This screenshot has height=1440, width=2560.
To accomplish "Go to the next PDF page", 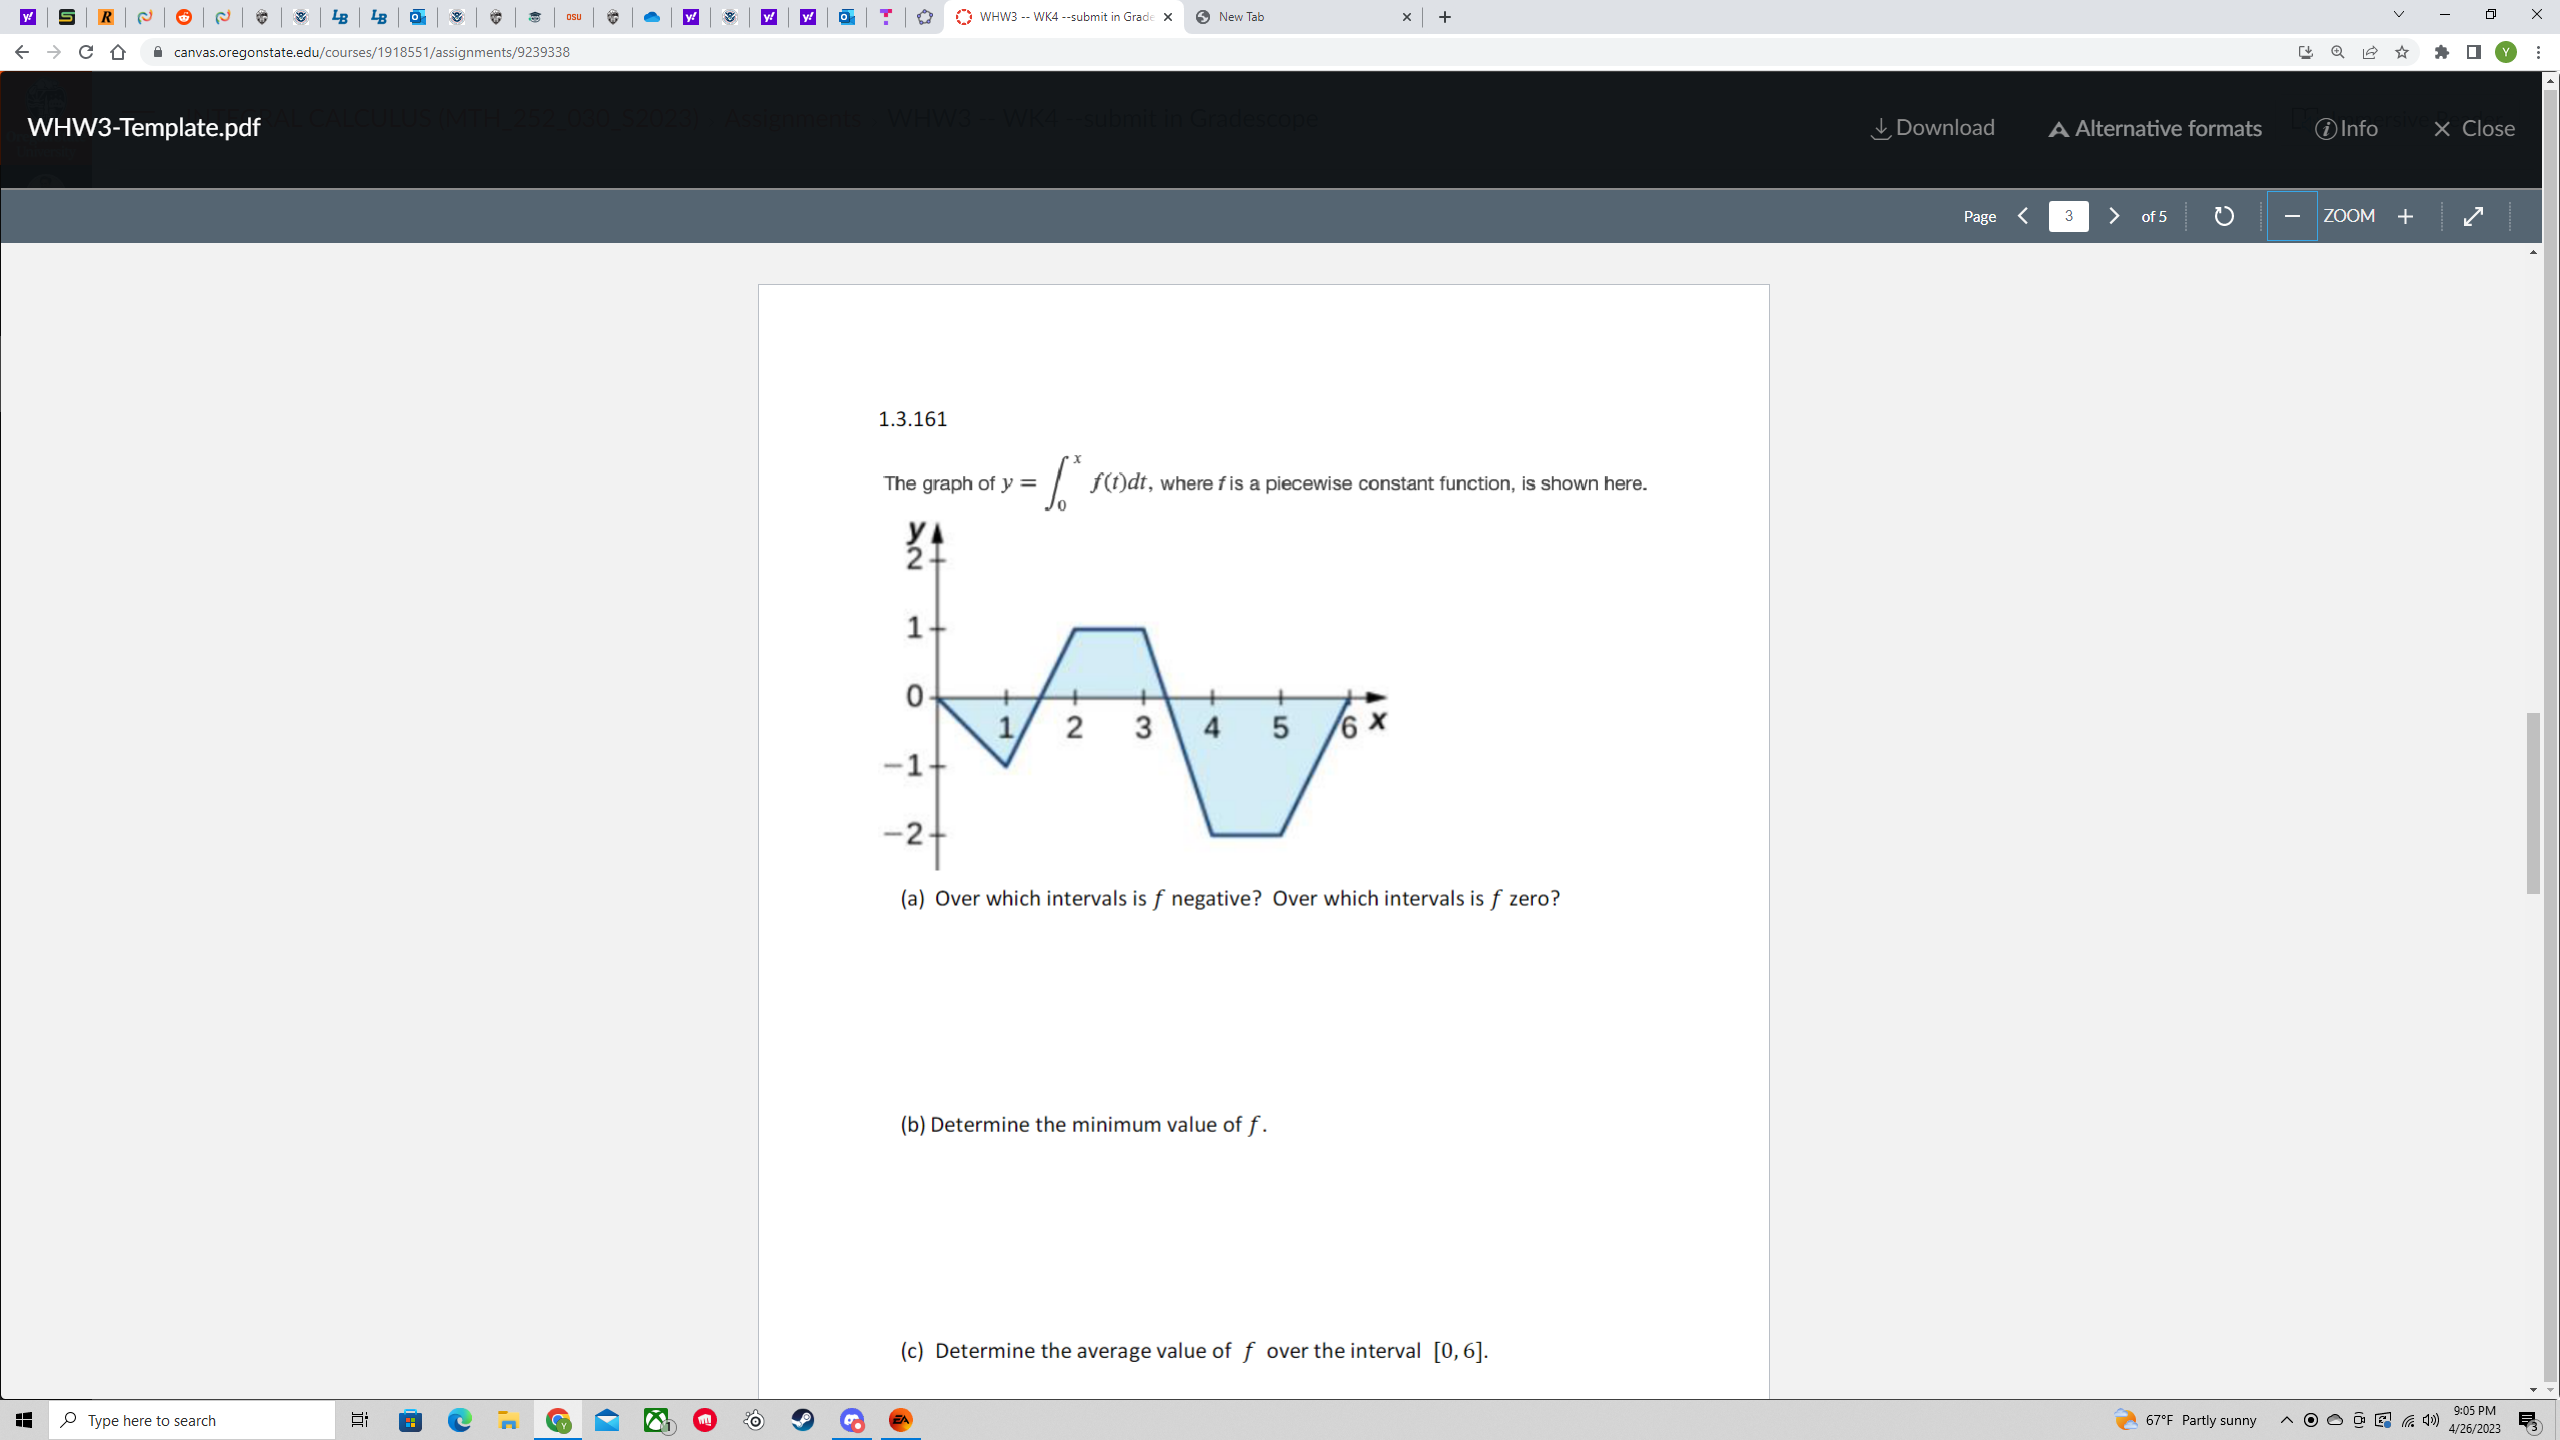I will (x=2113, y=216).
